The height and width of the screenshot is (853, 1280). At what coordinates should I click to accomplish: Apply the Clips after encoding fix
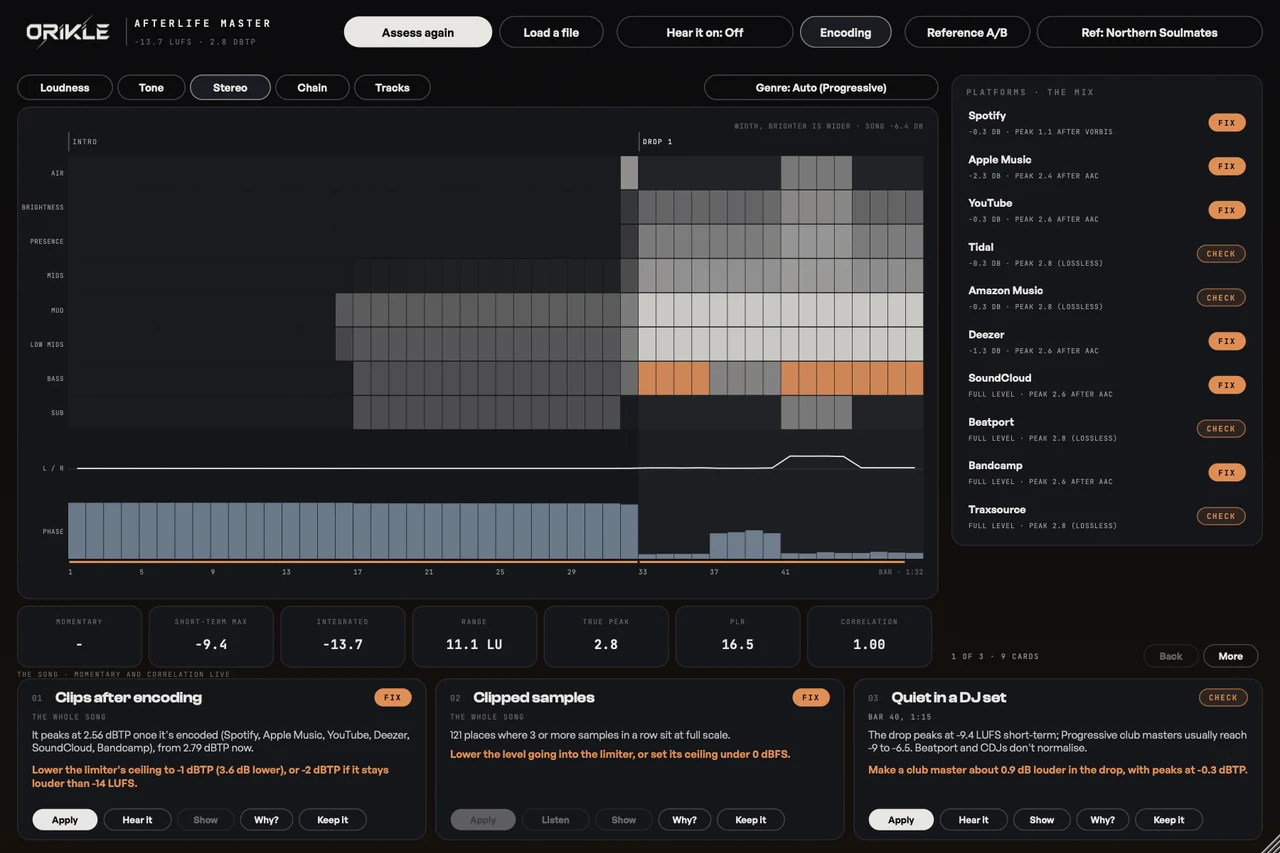coord(65,820)
